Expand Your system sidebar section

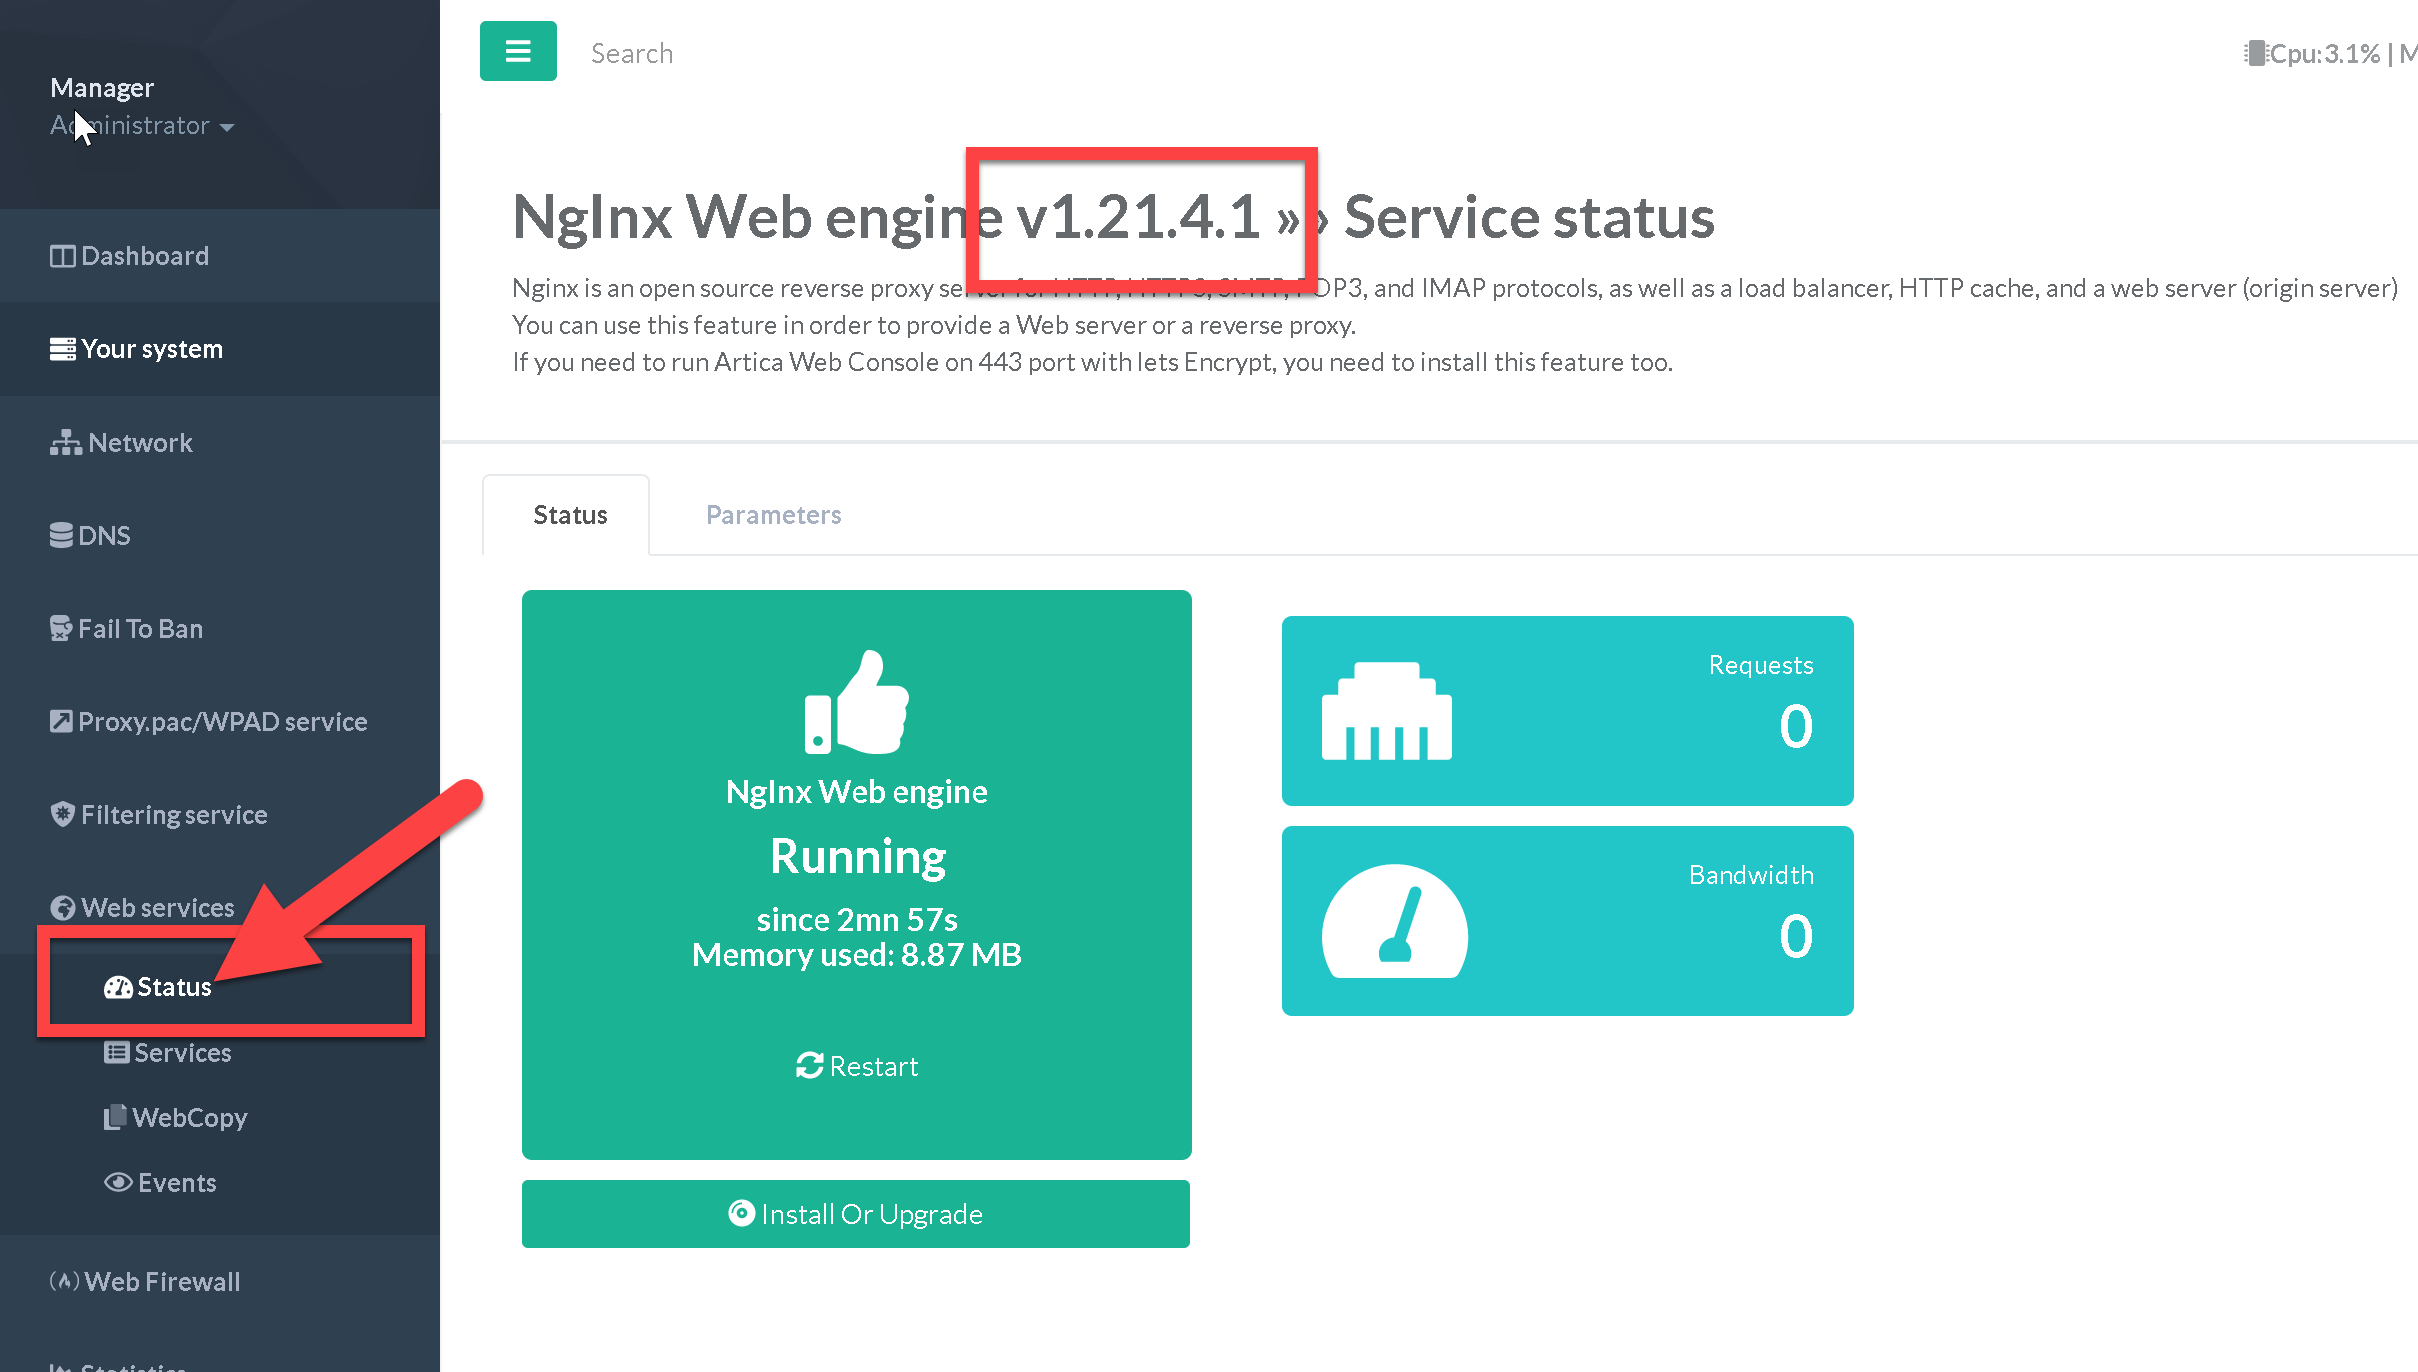click(x=152, y=349)
